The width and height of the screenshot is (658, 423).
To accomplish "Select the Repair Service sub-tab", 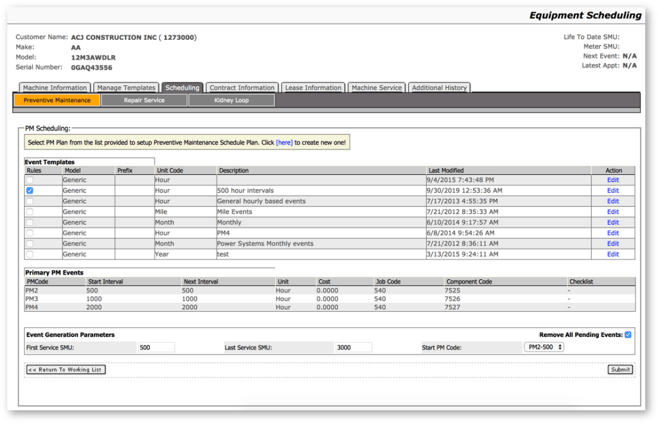I will [x=144, y=100].
